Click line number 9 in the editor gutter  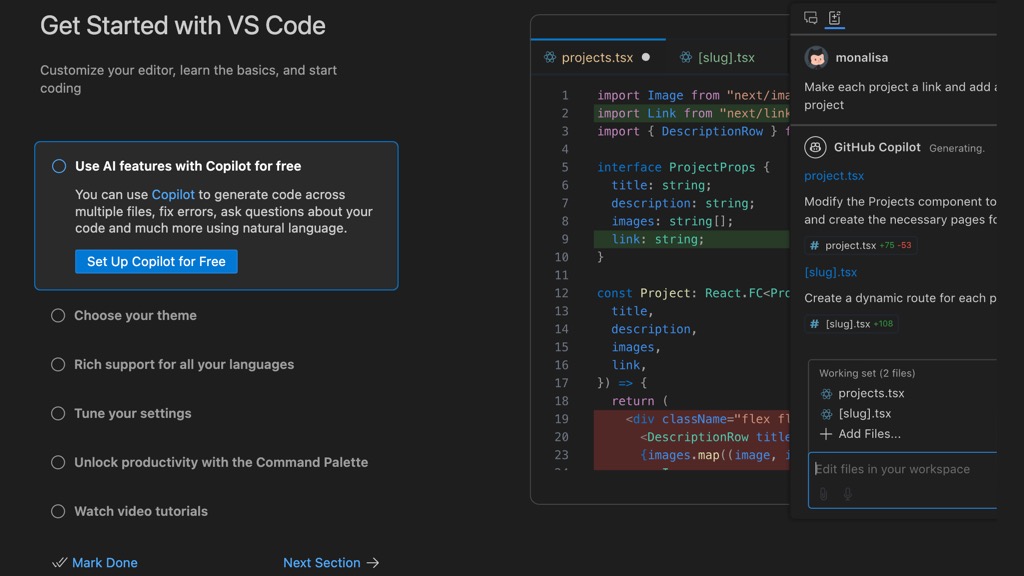565,239
